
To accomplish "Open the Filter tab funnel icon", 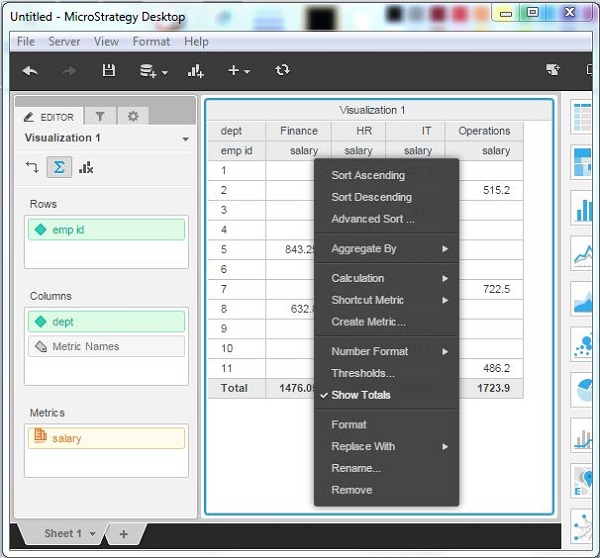I will [100, 116].
